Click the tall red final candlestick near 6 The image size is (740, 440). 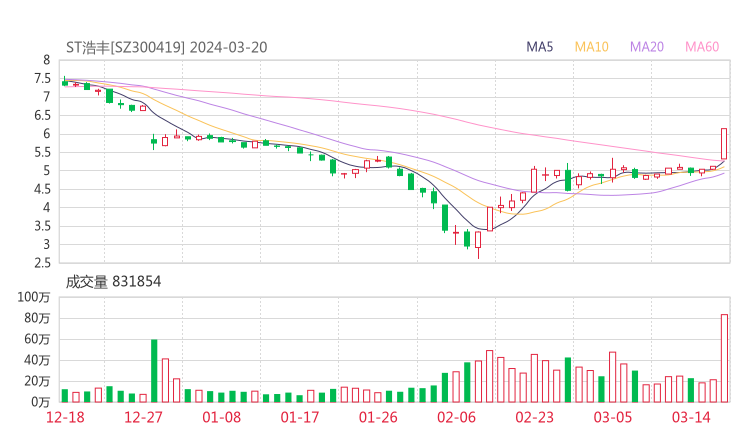724,144
